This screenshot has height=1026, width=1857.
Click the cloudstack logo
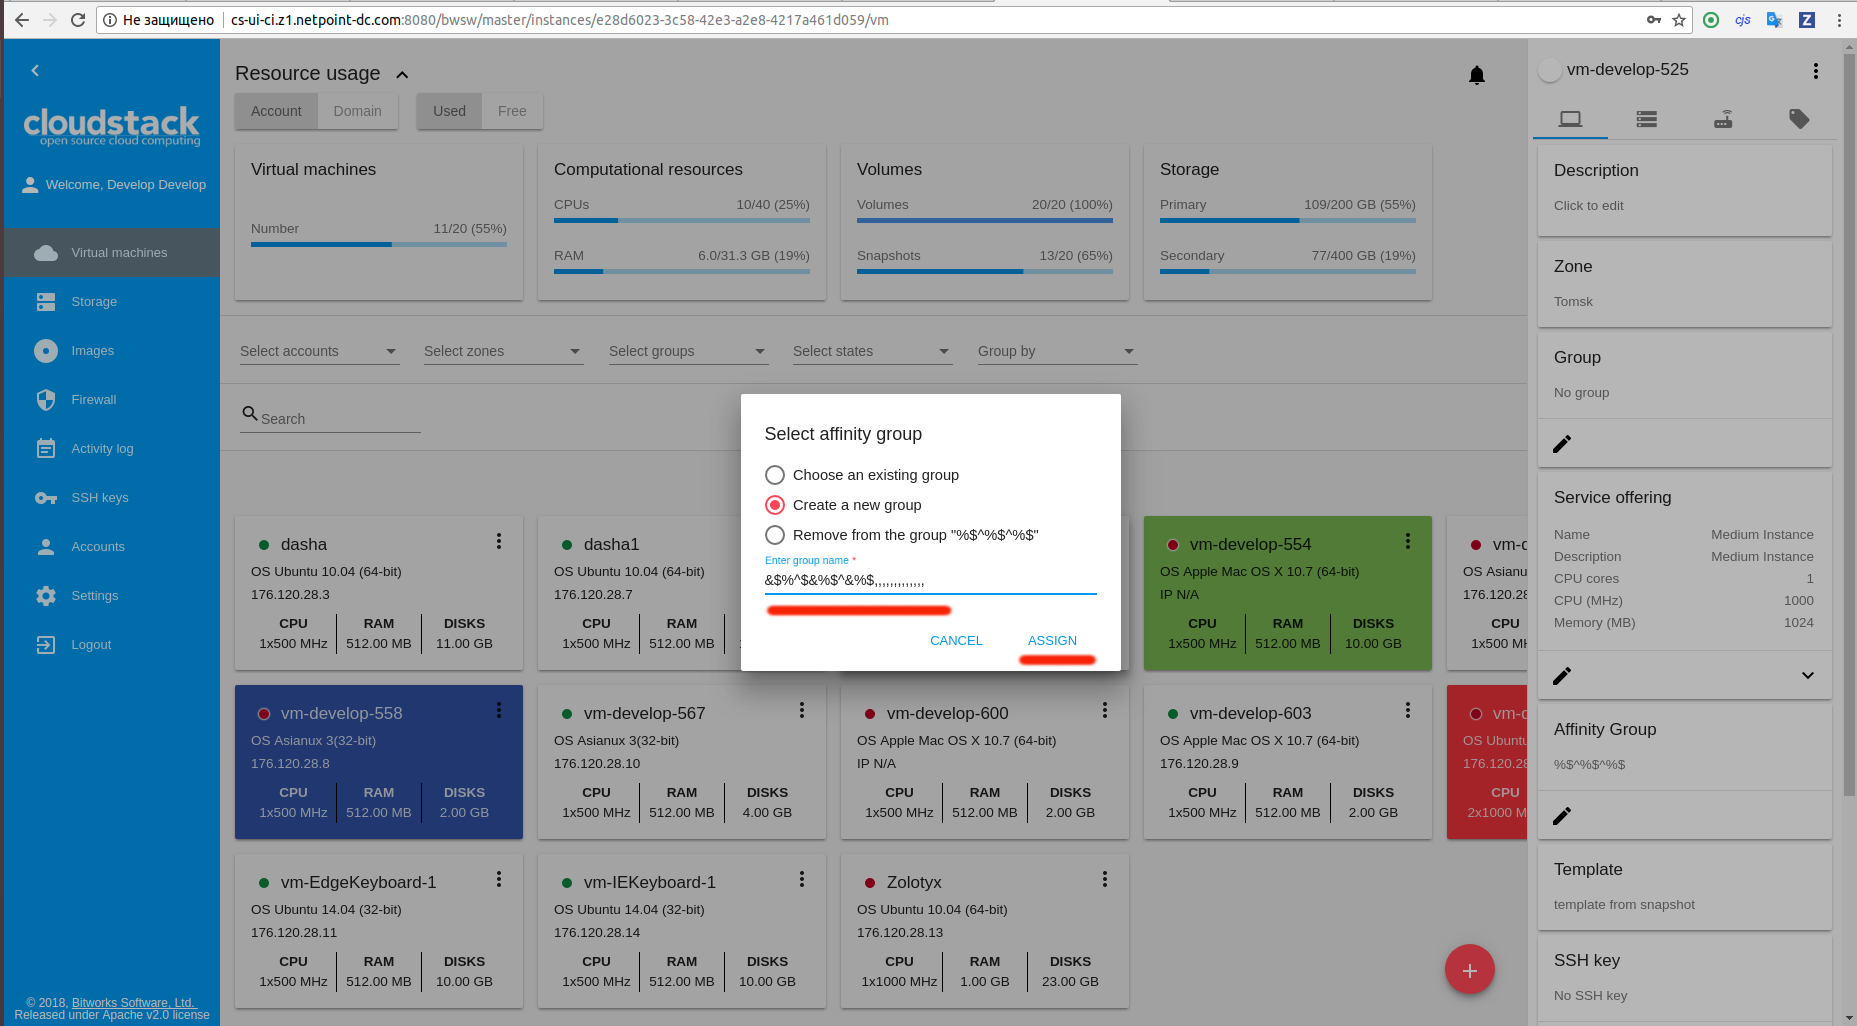point(112,126)
